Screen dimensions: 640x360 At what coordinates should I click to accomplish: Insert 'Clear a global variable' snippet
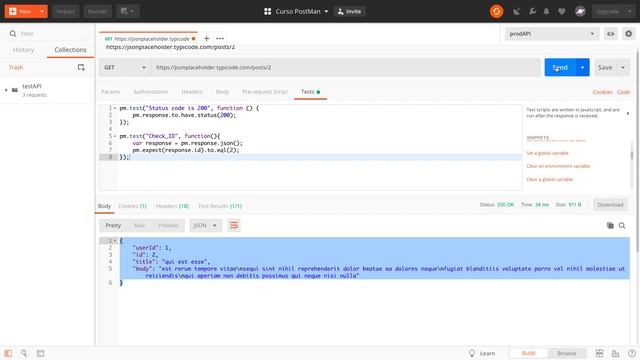coord(549,179)
